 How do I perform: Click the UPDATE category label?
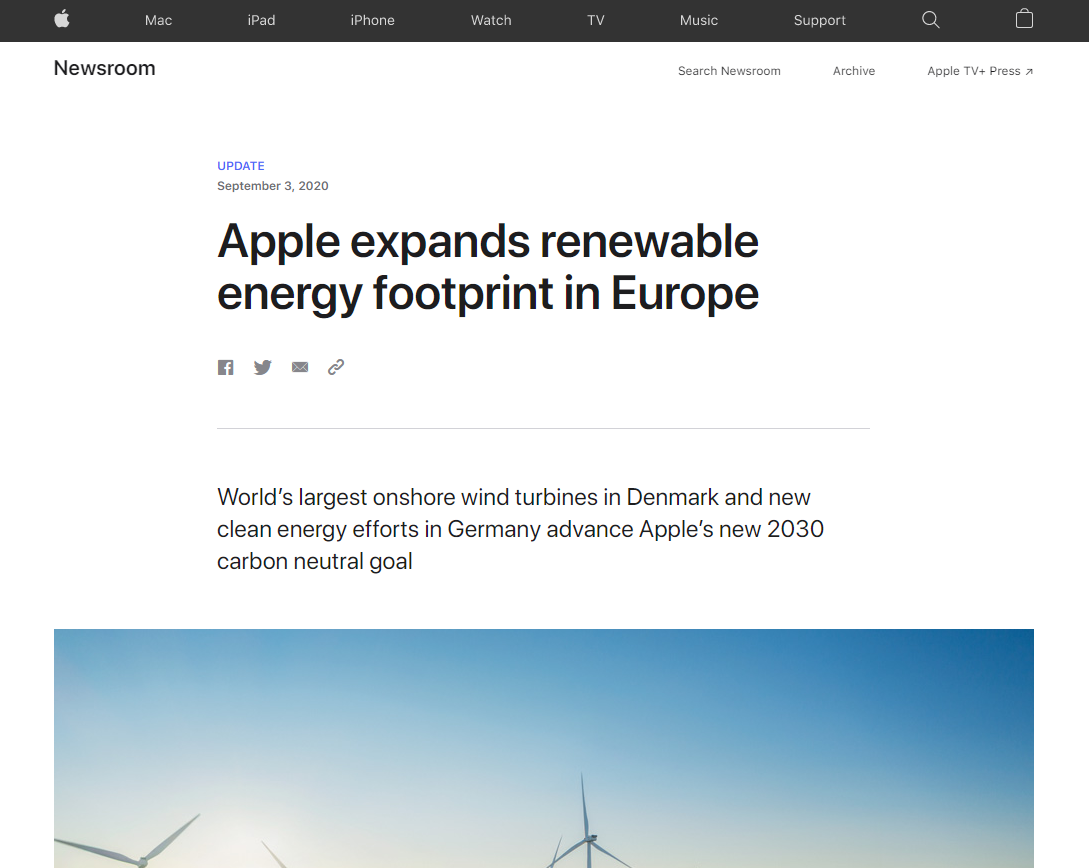coord(241,166)
